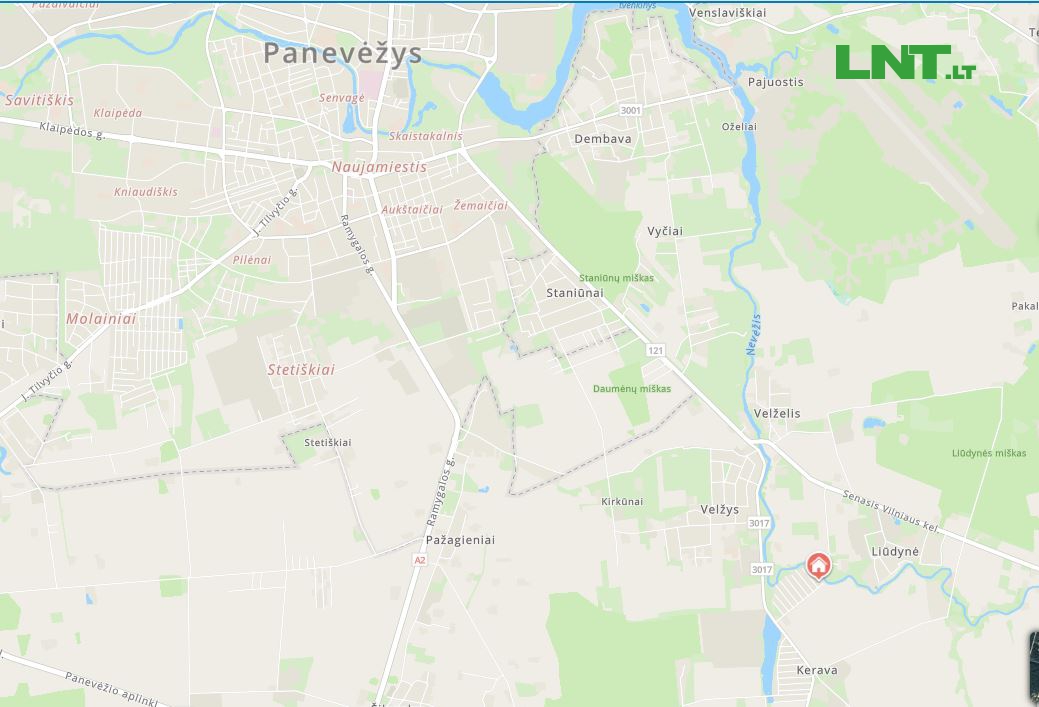Click the Daumėnų miškas forest label

click(x=631, y=389)
